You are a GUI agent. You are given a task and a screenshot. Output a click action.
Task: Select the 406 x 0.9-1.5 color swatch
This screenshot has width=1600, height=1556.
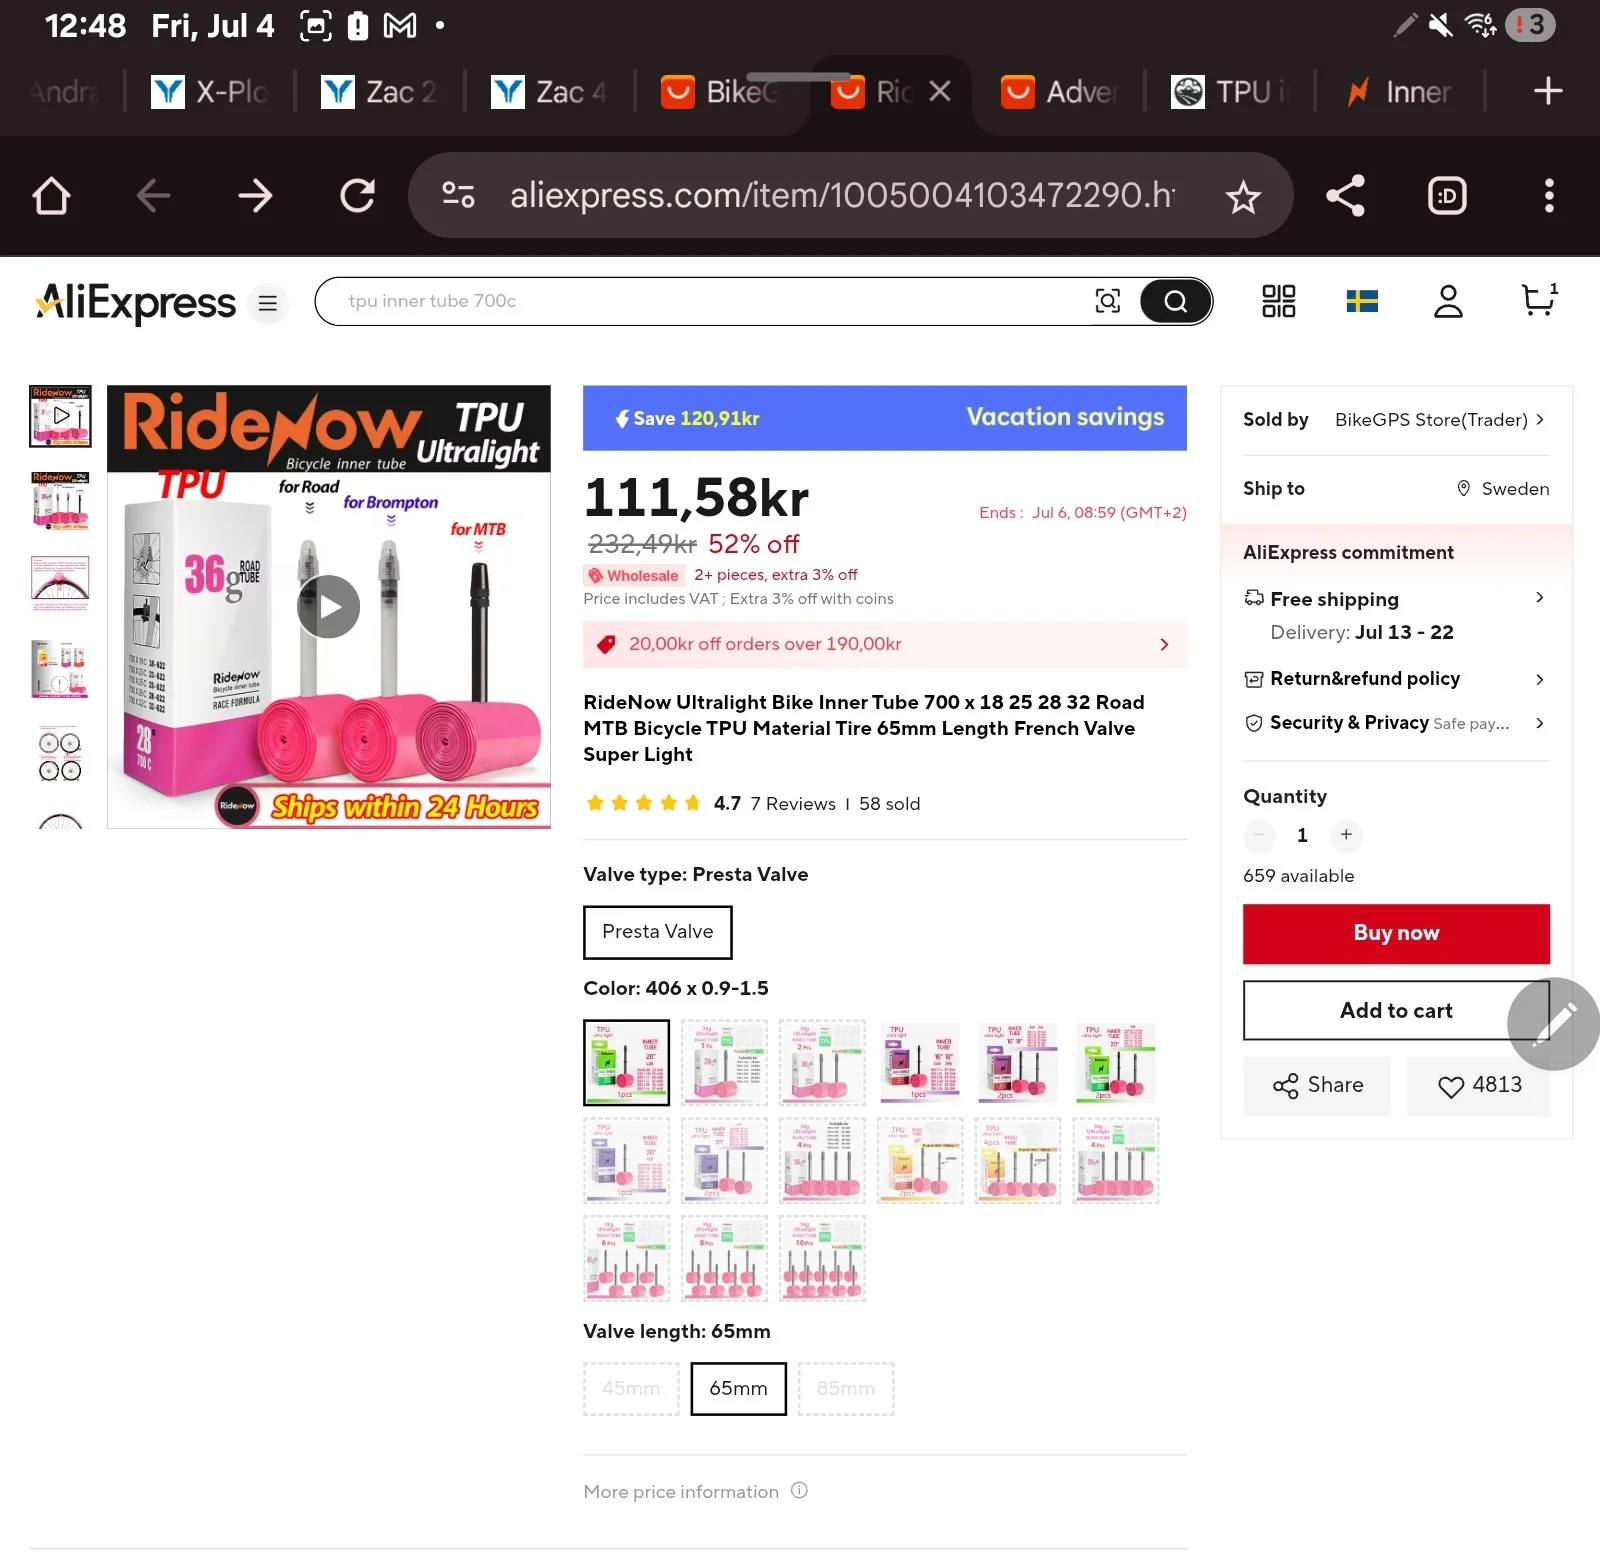click(x=626, y=1062)
